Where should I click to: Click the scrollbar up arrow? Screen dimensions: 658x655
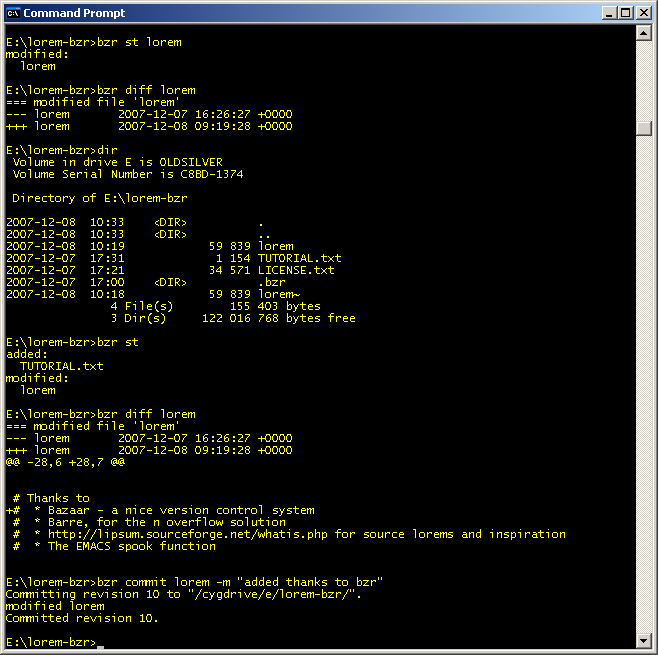[644, 33]
